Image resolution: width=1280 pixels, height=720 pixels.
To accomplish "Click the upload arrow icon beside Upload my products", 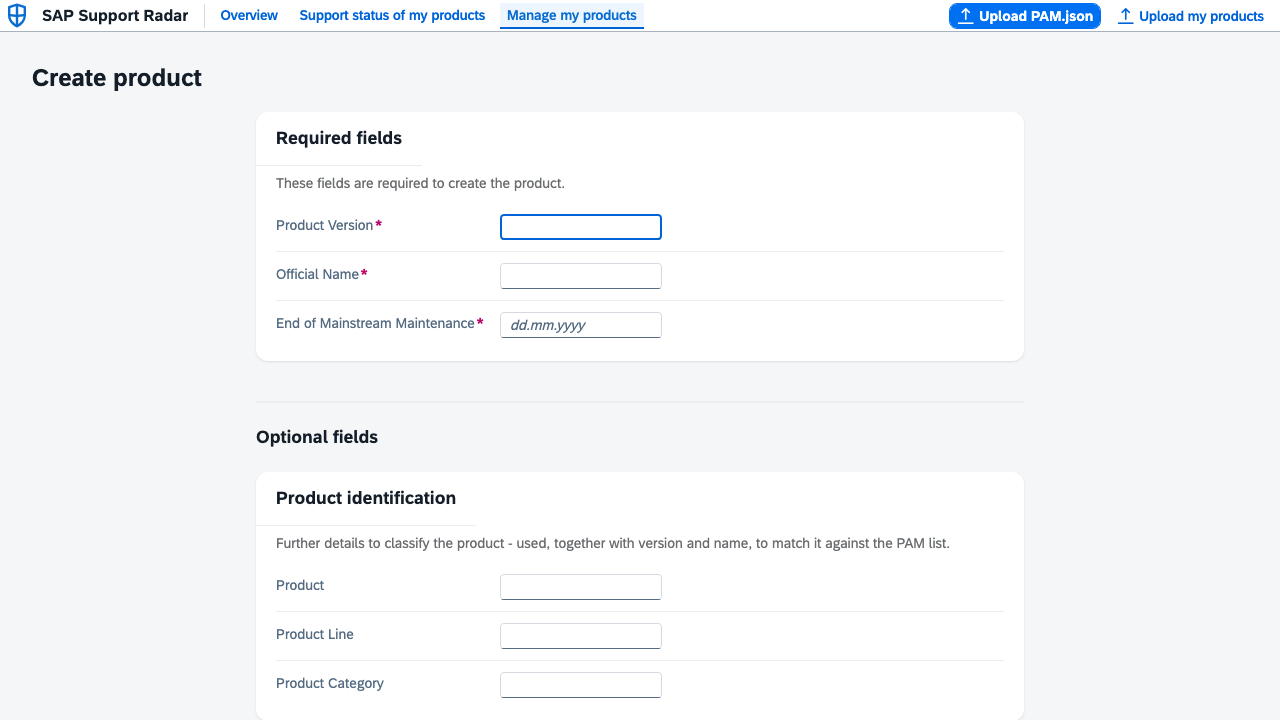I will (x=1125, y=16).
